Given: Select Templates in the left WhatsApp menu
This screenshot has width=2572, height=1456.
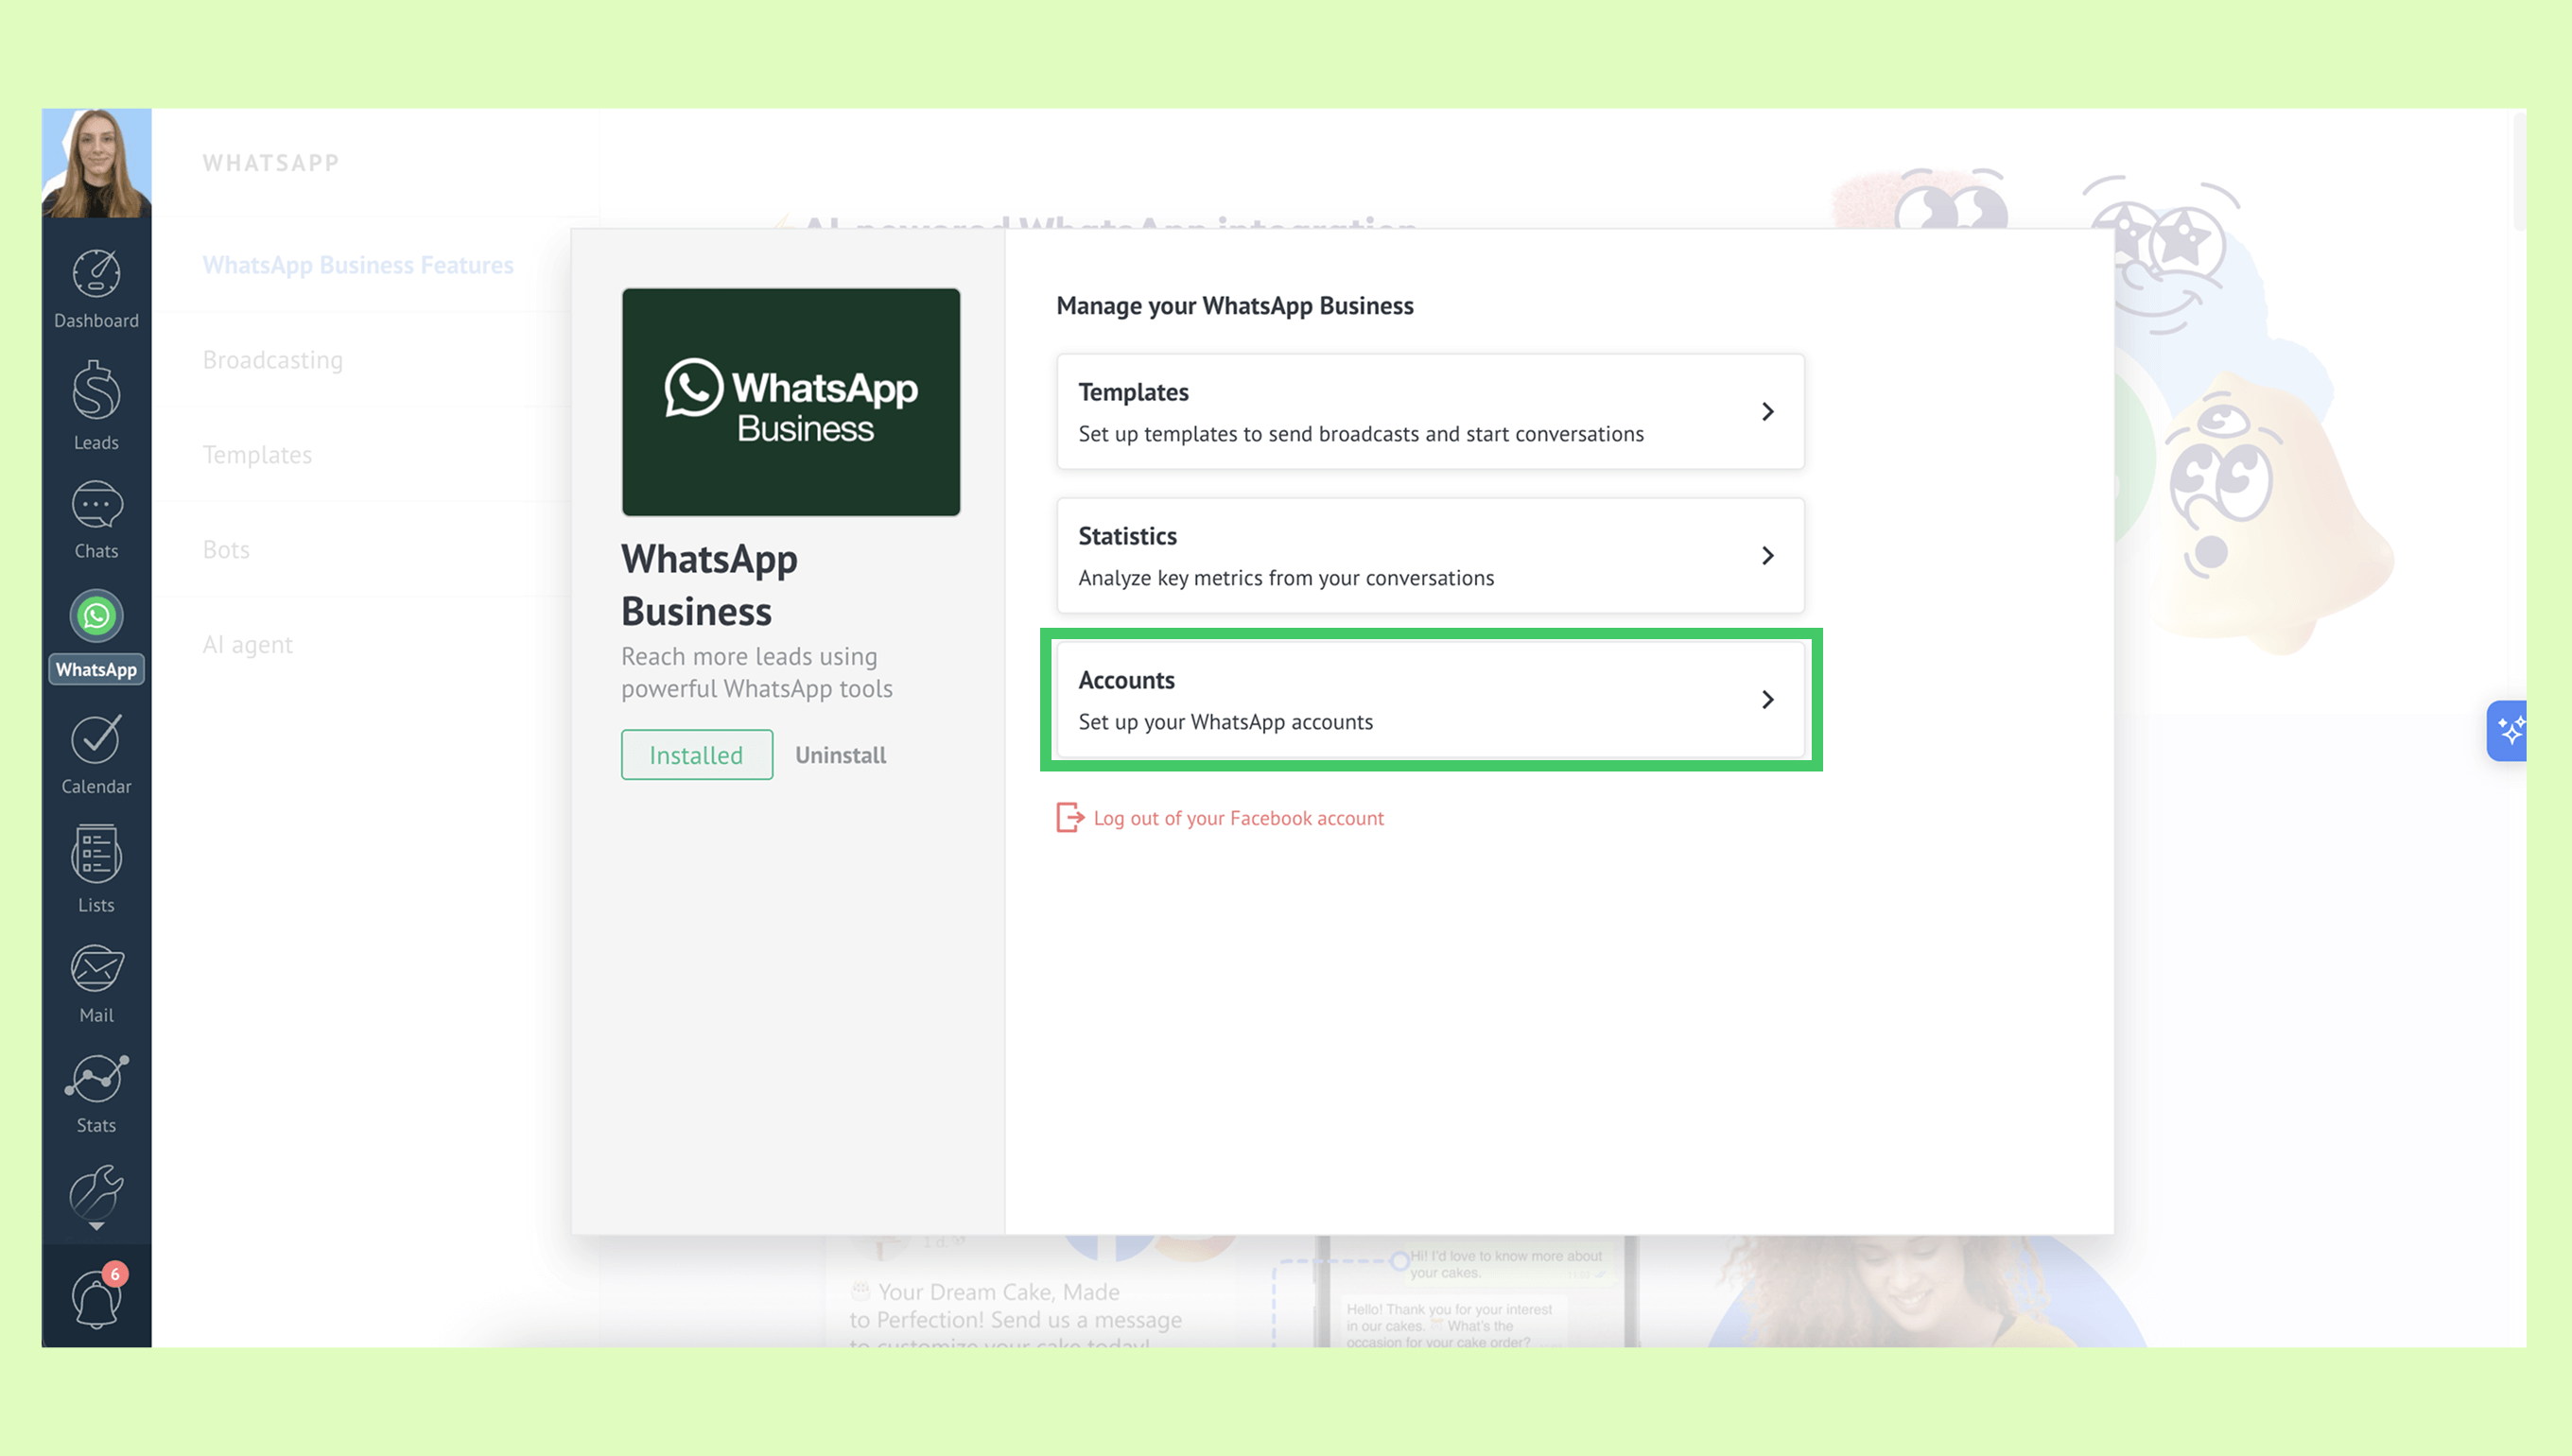Looking at the screenshot, I should [257, 455].
